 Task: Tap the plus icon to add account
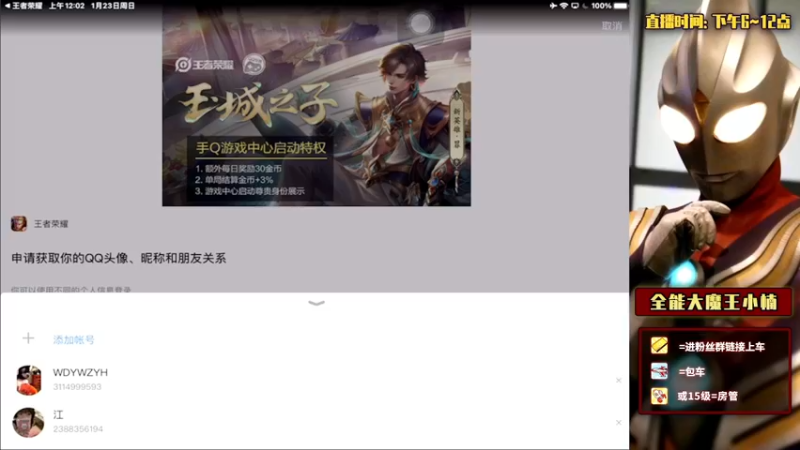[x=29, y=339]
